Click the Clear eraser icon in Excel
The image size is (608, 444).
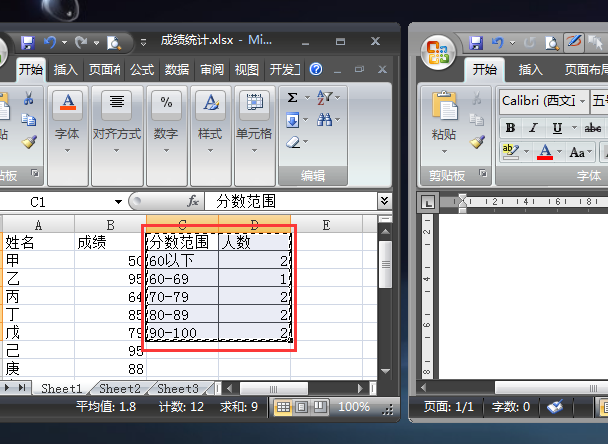(294, 142)
